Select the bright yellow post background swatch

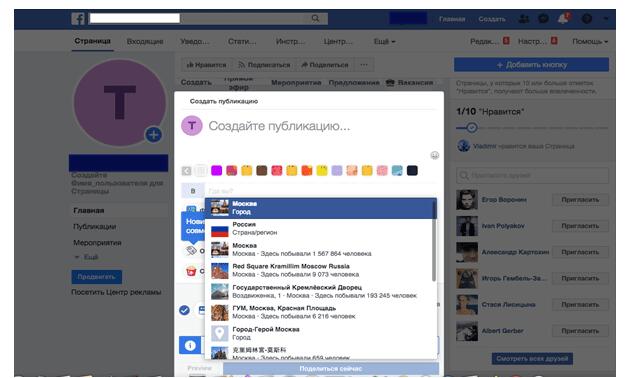point(322,171)
